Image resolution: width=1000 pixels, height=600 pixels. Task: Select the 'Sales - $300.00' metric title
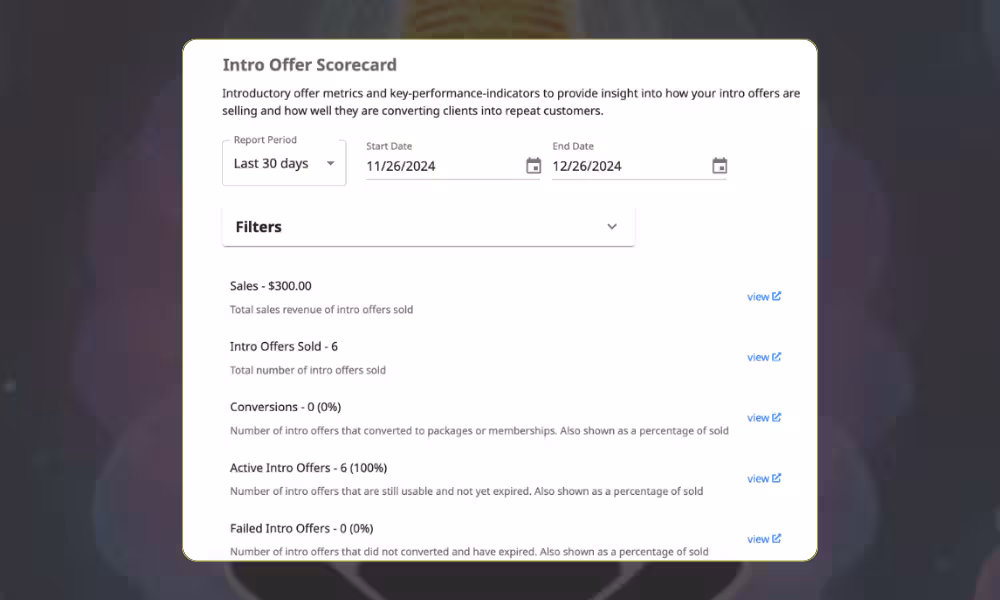(270, 286)
